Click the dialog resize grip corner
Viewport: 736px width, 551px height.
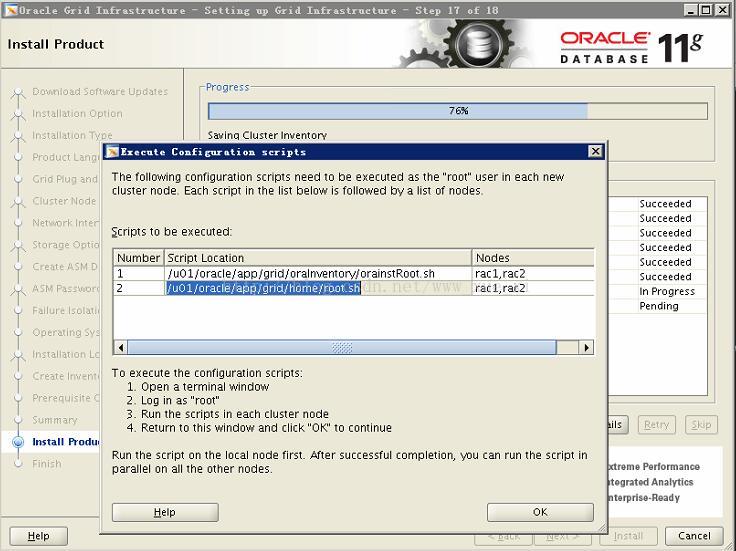click(x=601, y=528)
